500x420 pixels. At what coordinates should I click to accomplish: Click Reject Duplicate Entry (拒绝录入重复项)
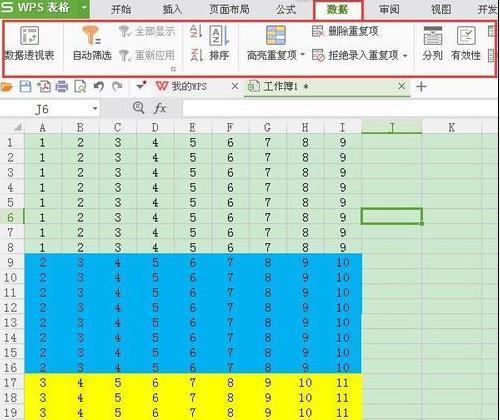click(355, 55)
